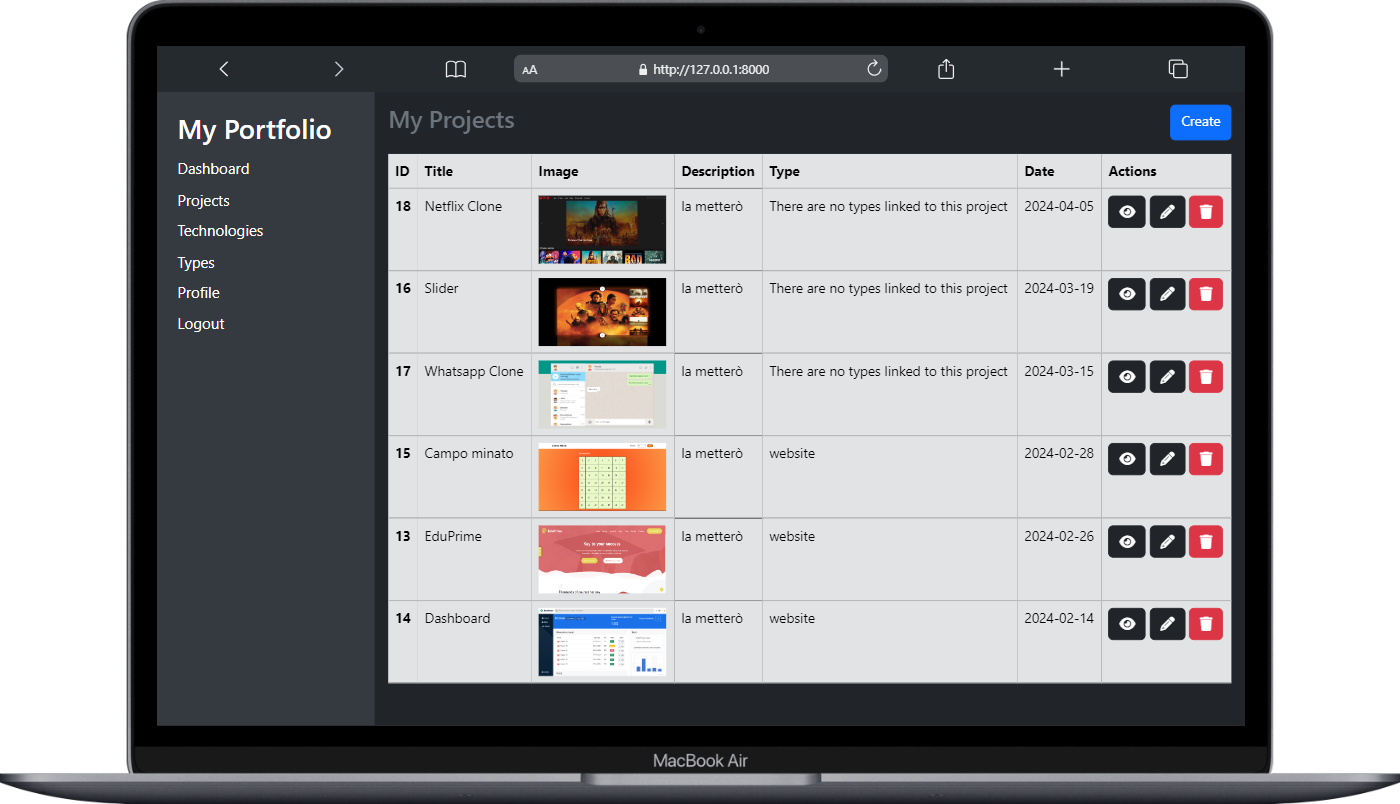
Task: Select Logout in the sidebar
Action: coord(201,324)
